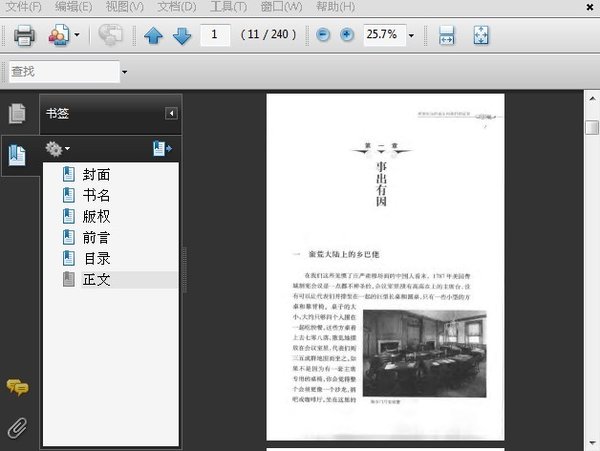This screenshot has width=600, height=451.
Task: Select the fit full page icon
Action: point(479,36)
